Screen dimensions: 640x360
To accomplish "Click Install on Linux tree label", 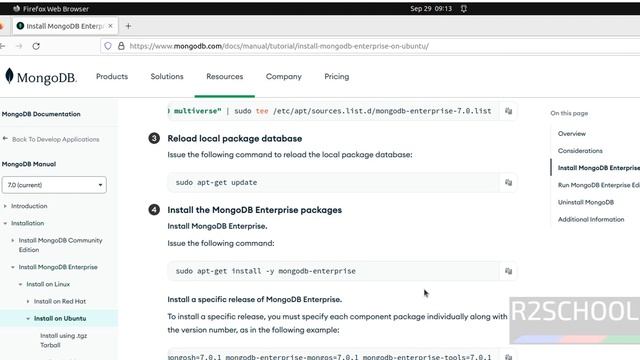I will (48, 284).
